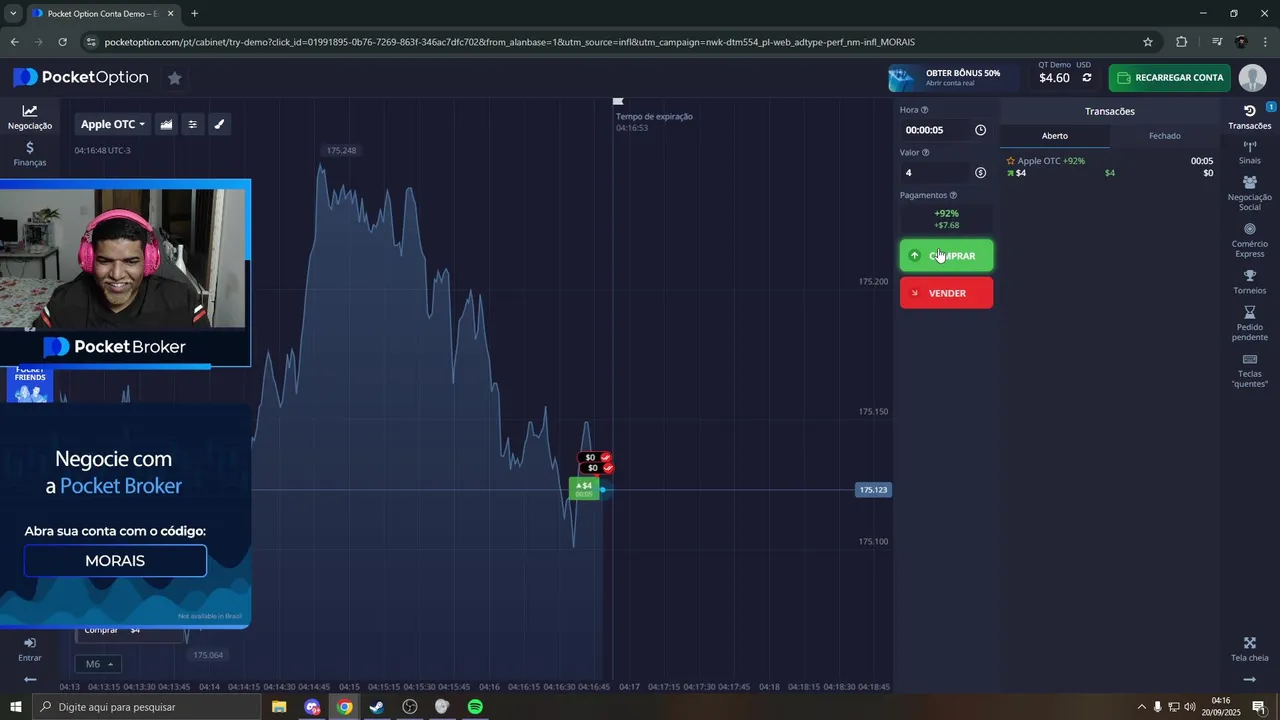Viewport: 1280px width, 720px height.
Task: Click the expiration time flag marker
Action: [x=618, y=101]
